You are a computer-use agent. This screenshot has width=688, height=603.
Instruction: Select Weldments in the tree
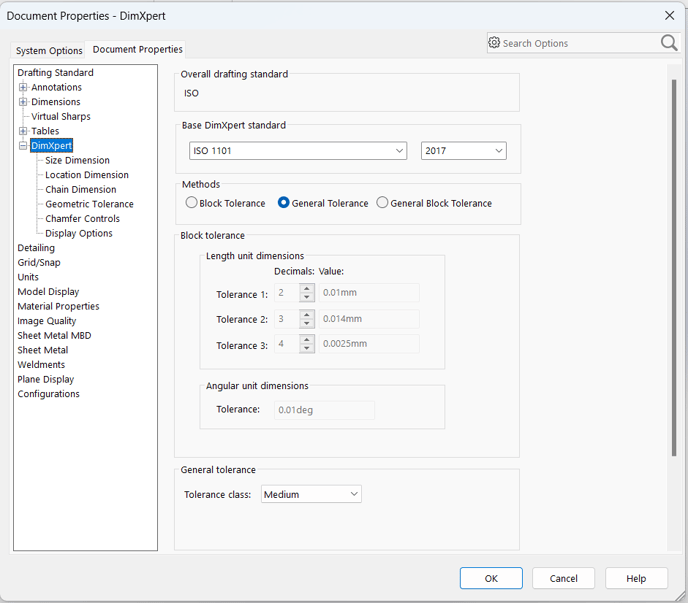(41, 365)
